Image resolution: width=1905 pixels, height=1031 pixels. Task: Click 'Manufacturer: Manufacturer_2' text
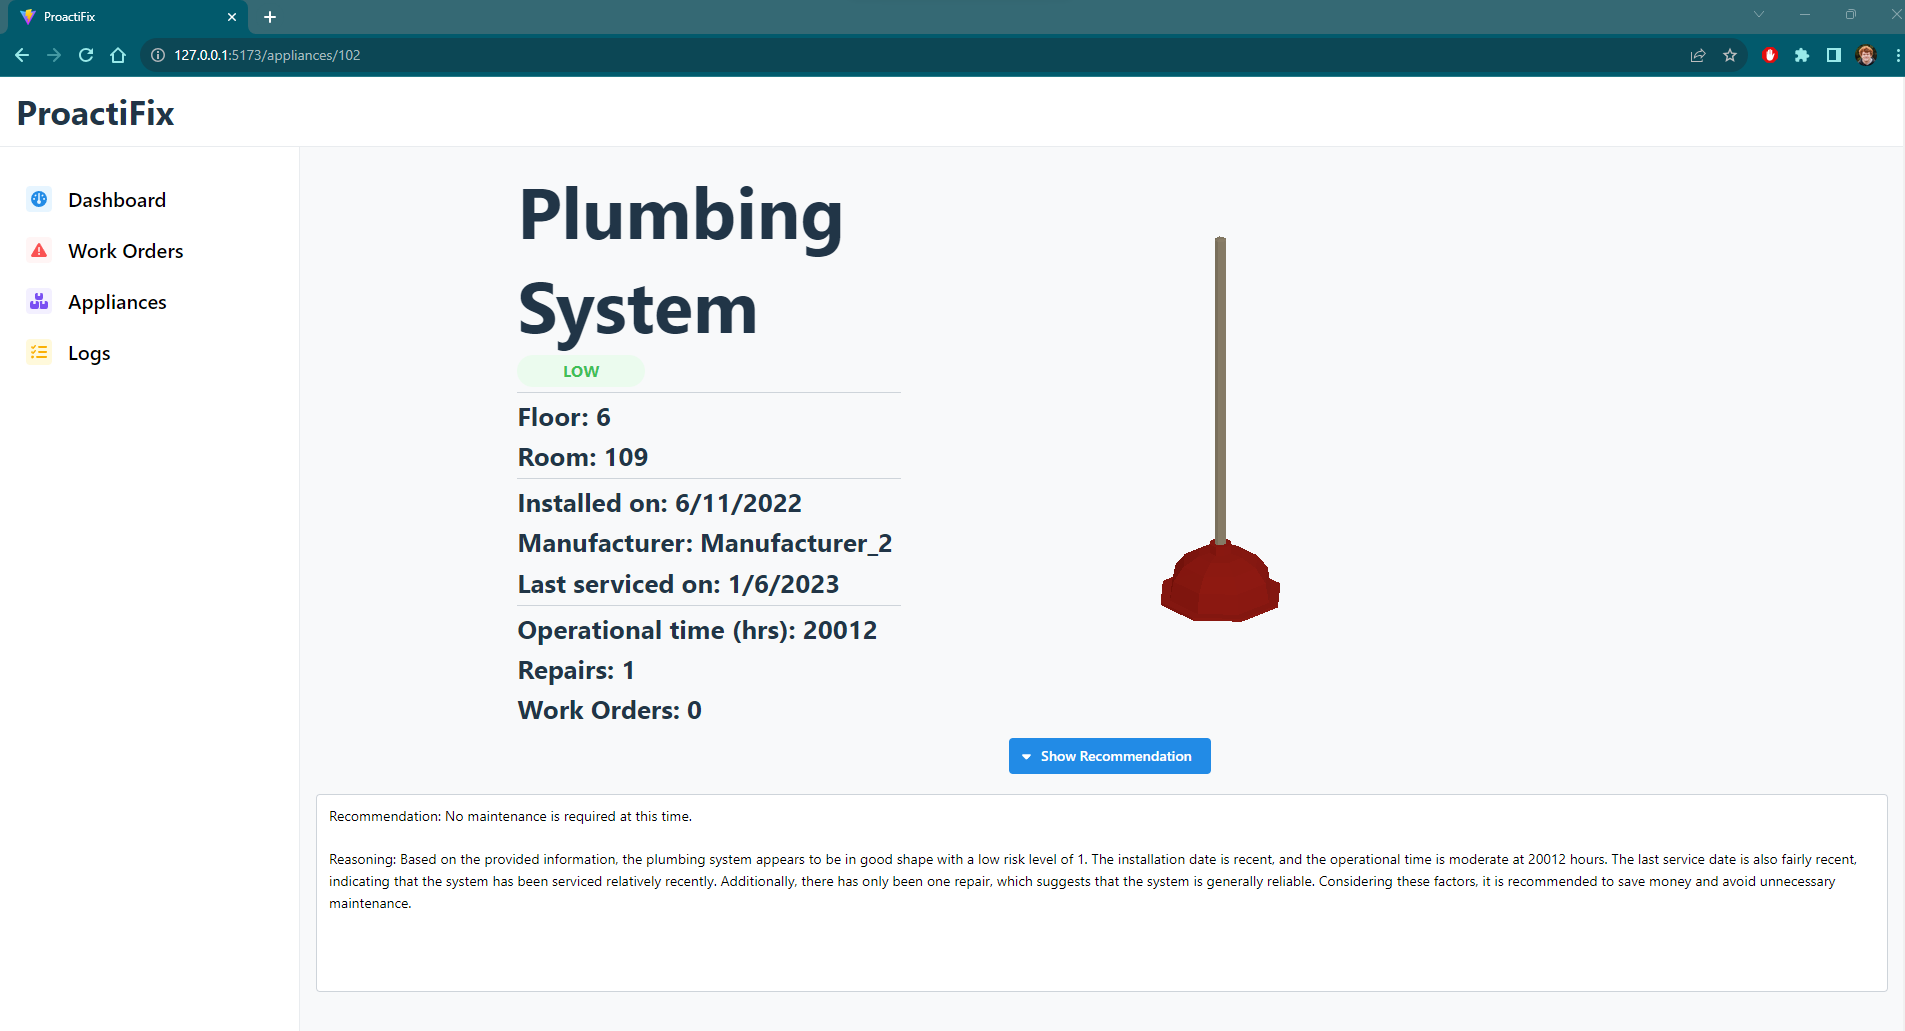coord(705,543)
